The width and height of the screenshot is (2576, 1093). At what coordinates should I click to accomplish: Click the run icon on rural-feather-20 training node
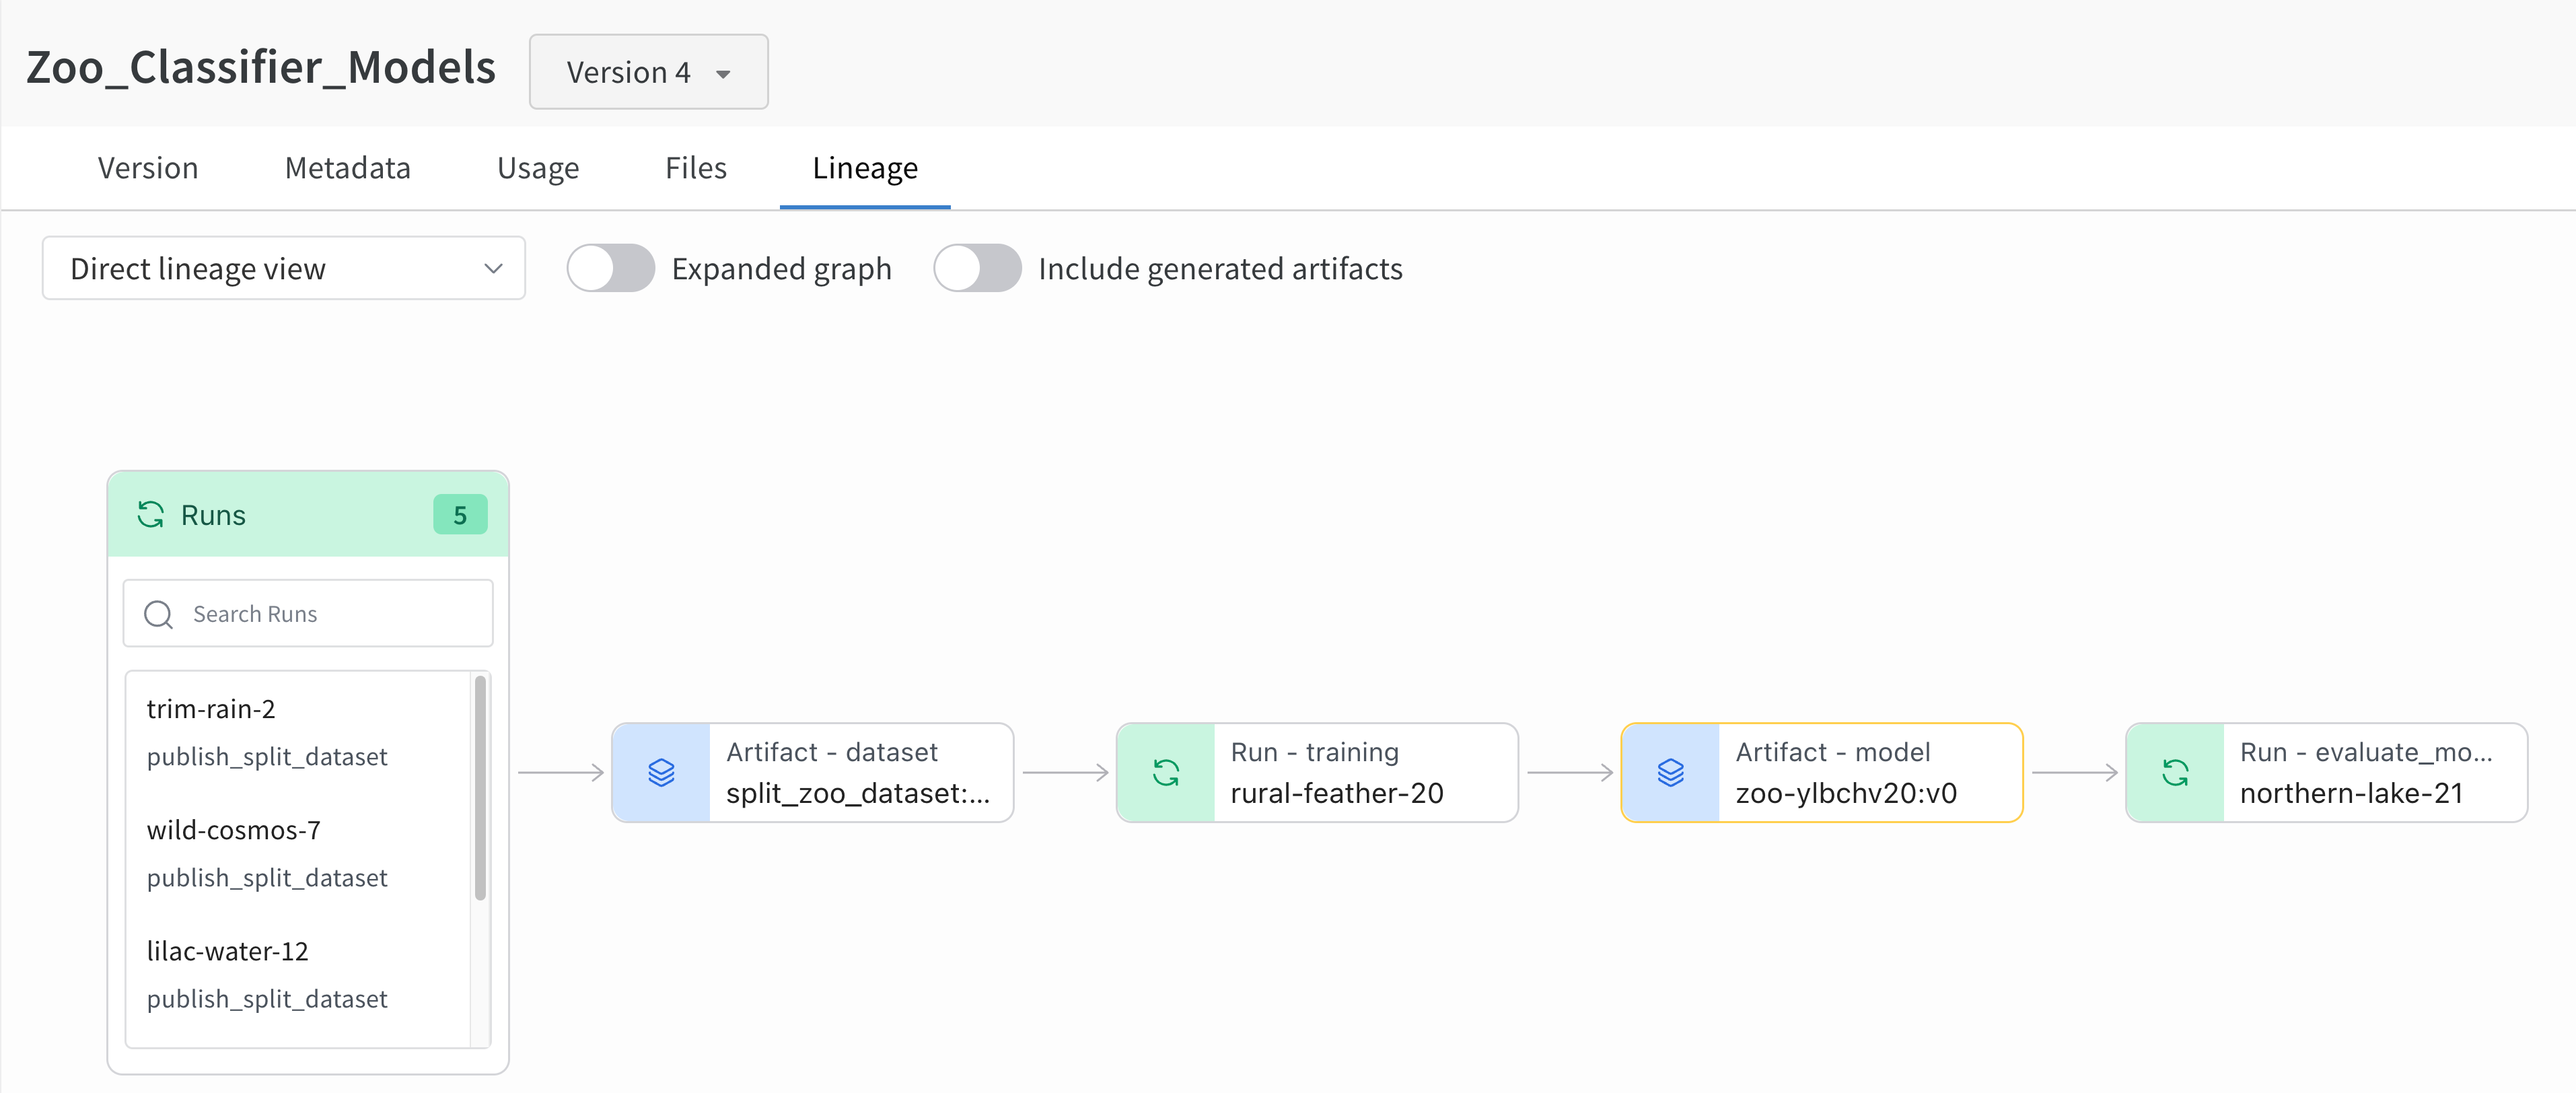point(1166,772)
